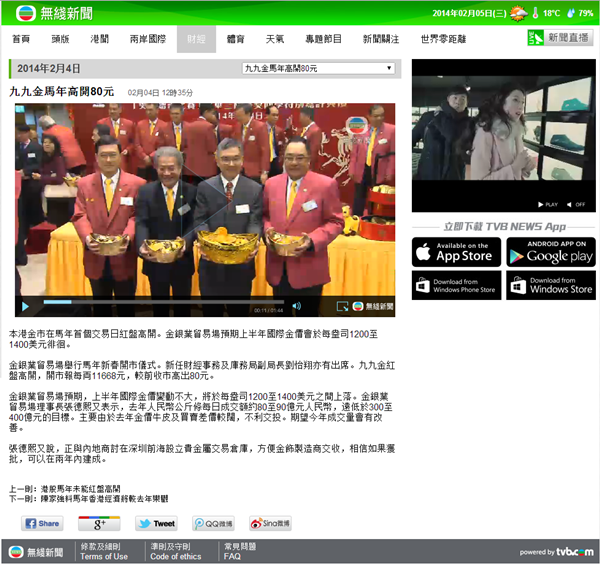Open the Google Play download badge
Viewport: 600px width, 564px height.
tap(550, 251)
